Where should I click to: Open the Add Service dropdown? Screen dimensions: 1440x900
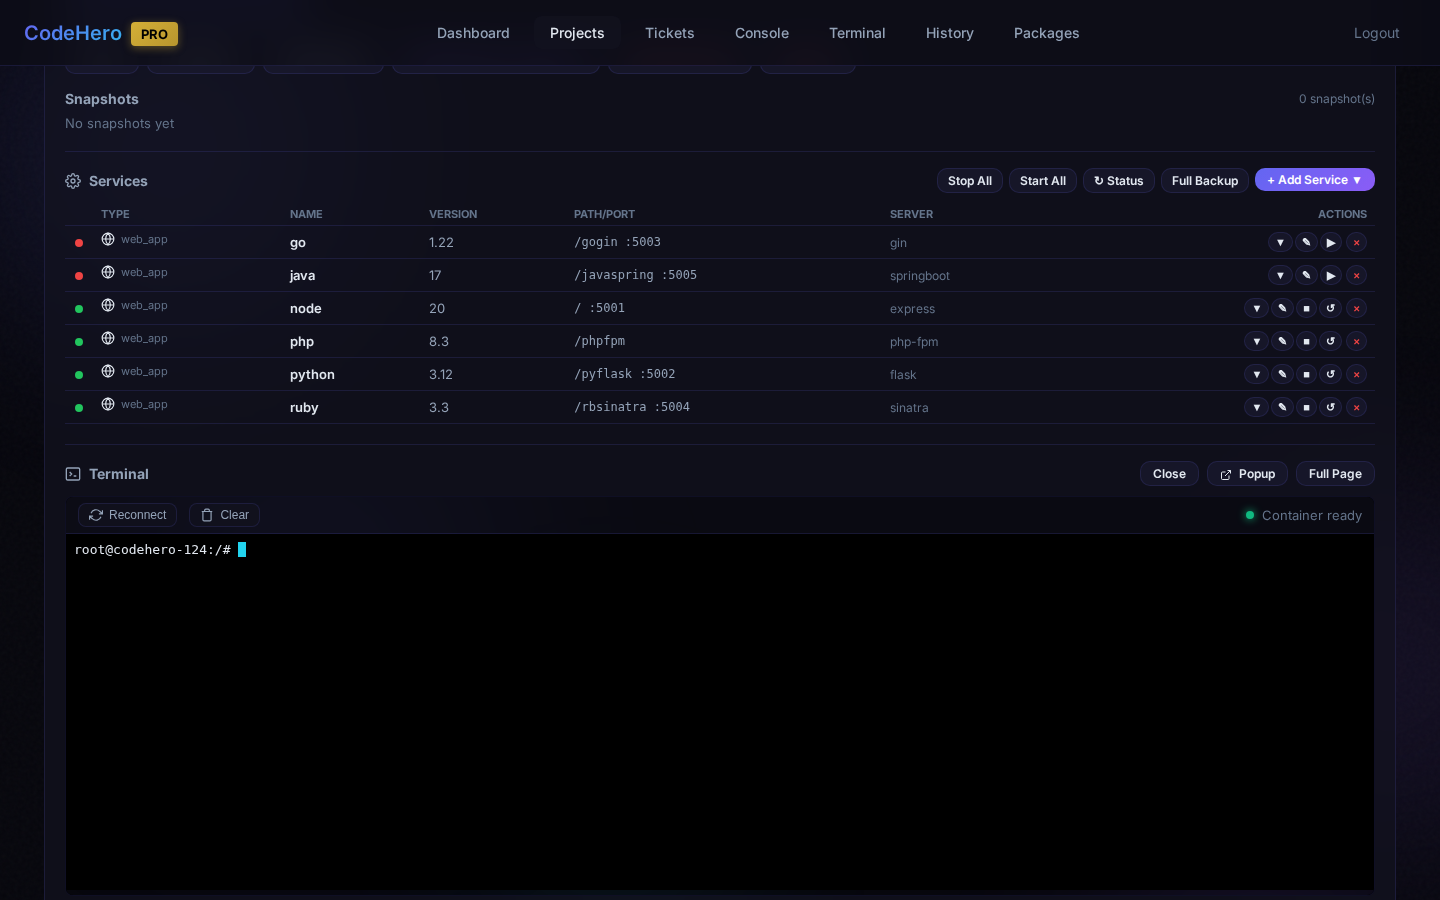point(1314,180)
